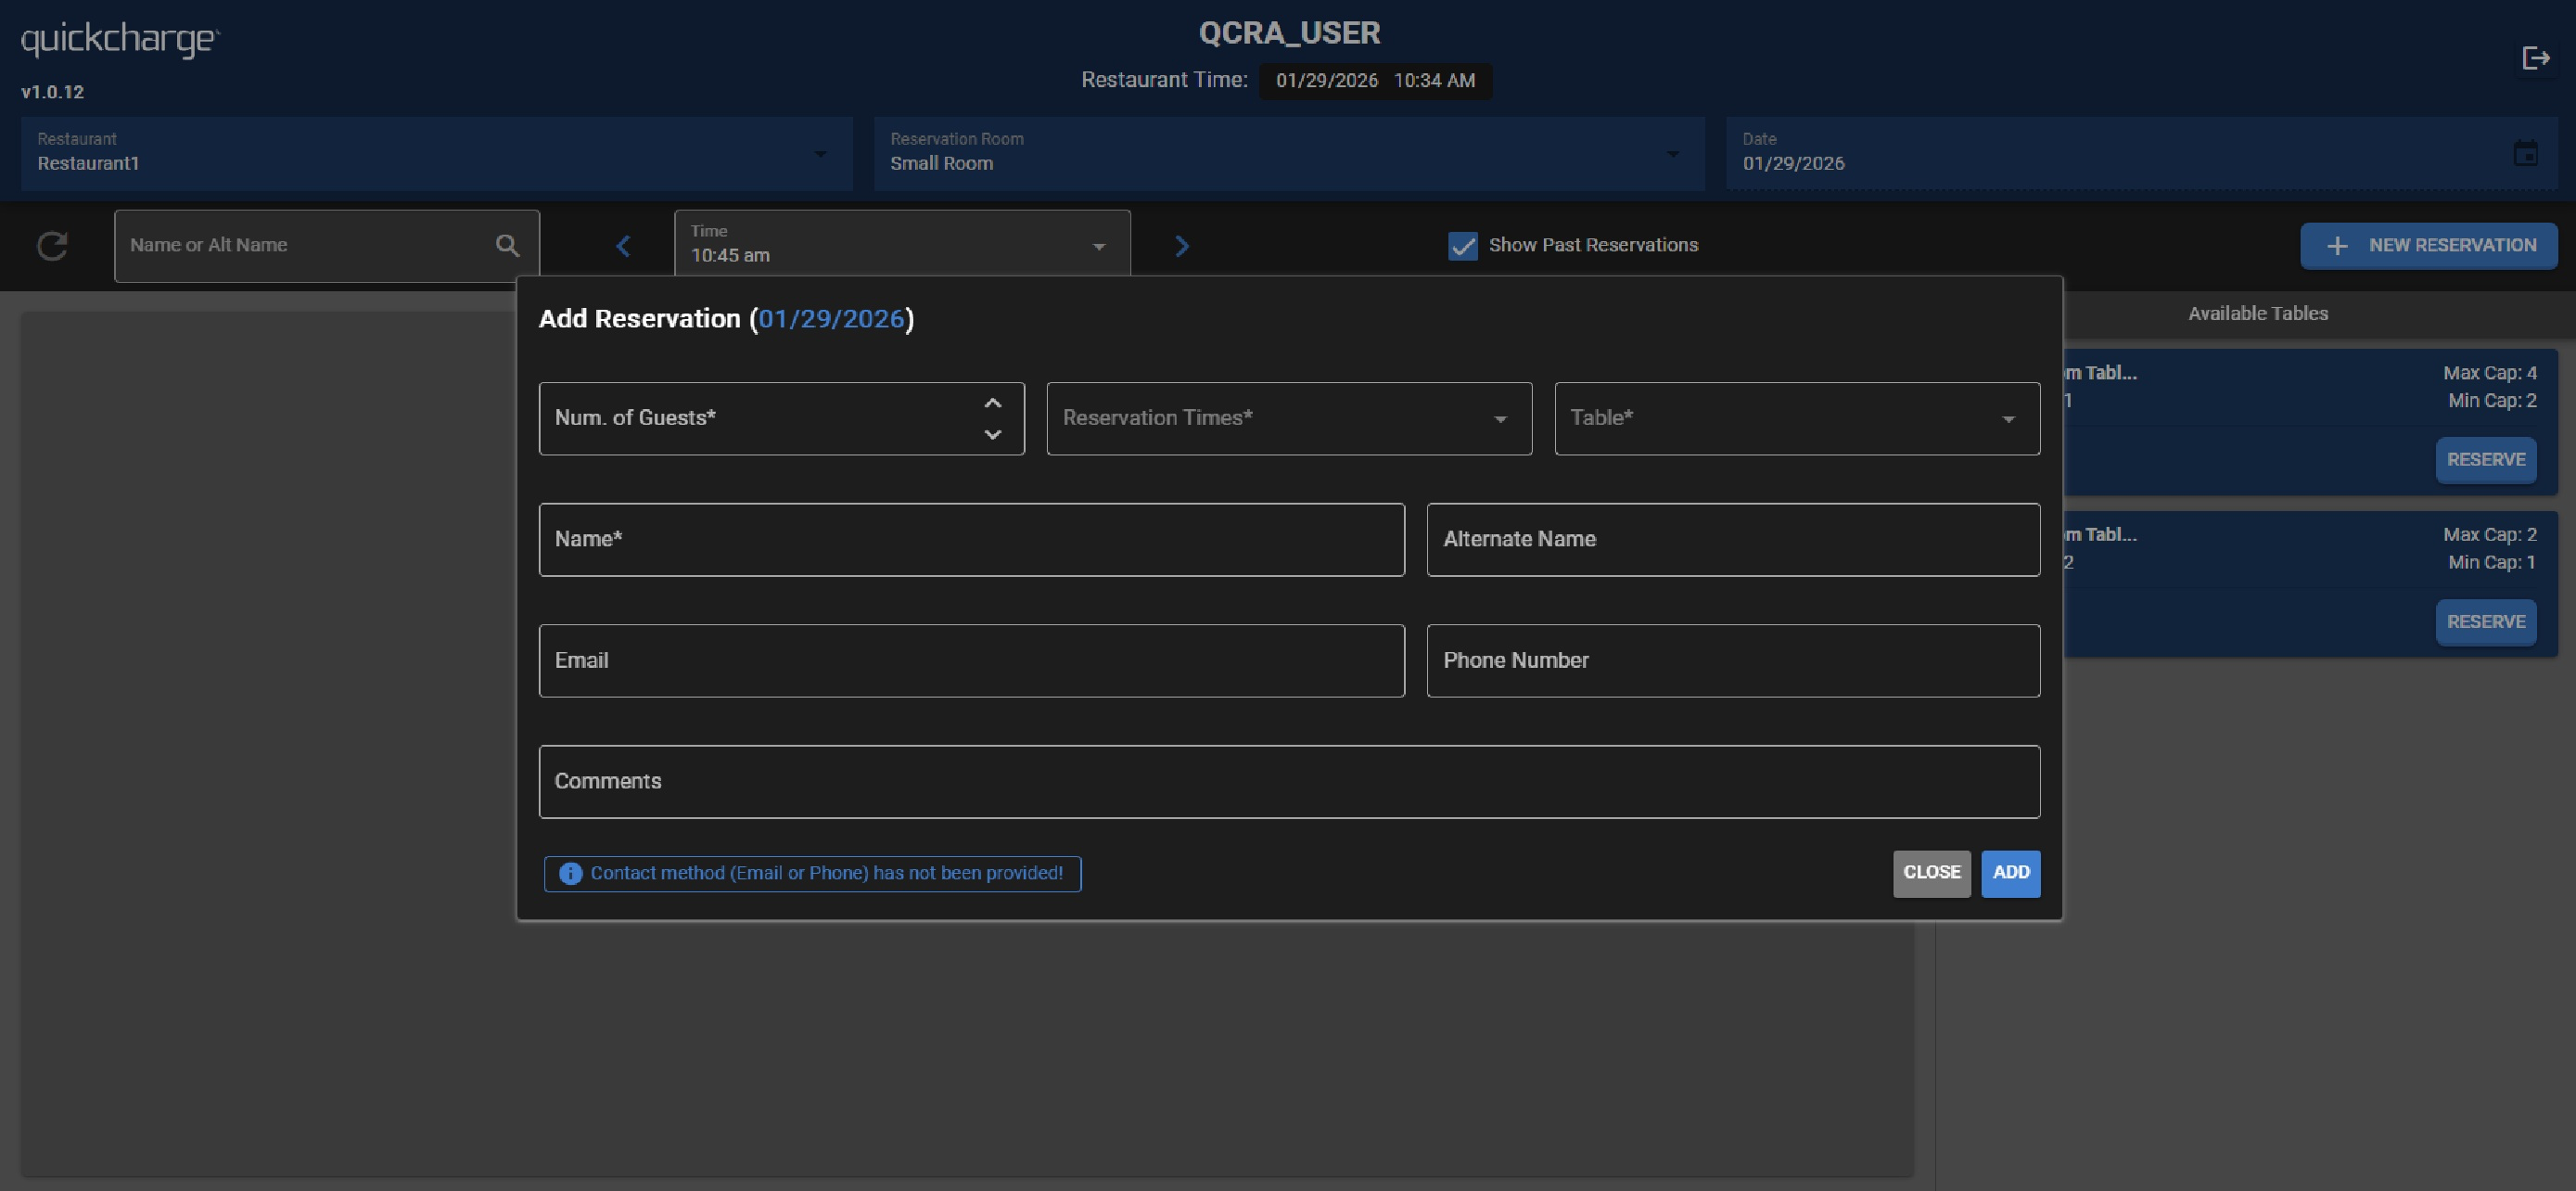This screenshot has height=1191, width=2576.
Task: Click the Name or Alt Name search box
Action: 326,246
